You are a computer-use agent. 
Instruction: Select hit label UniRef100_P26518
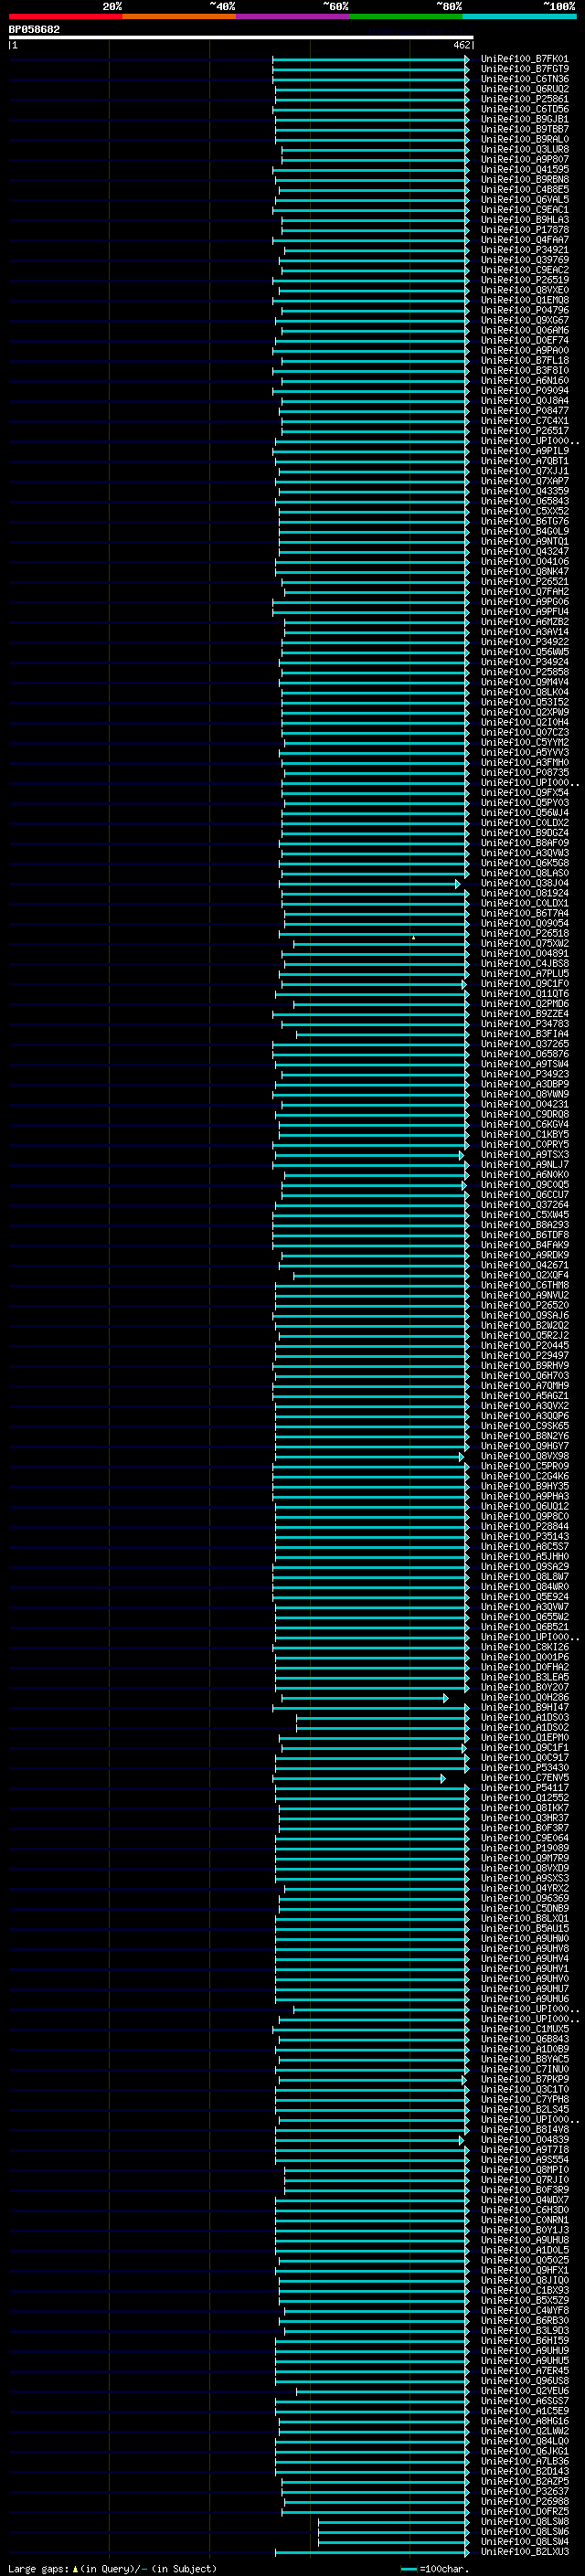(525, 933)
